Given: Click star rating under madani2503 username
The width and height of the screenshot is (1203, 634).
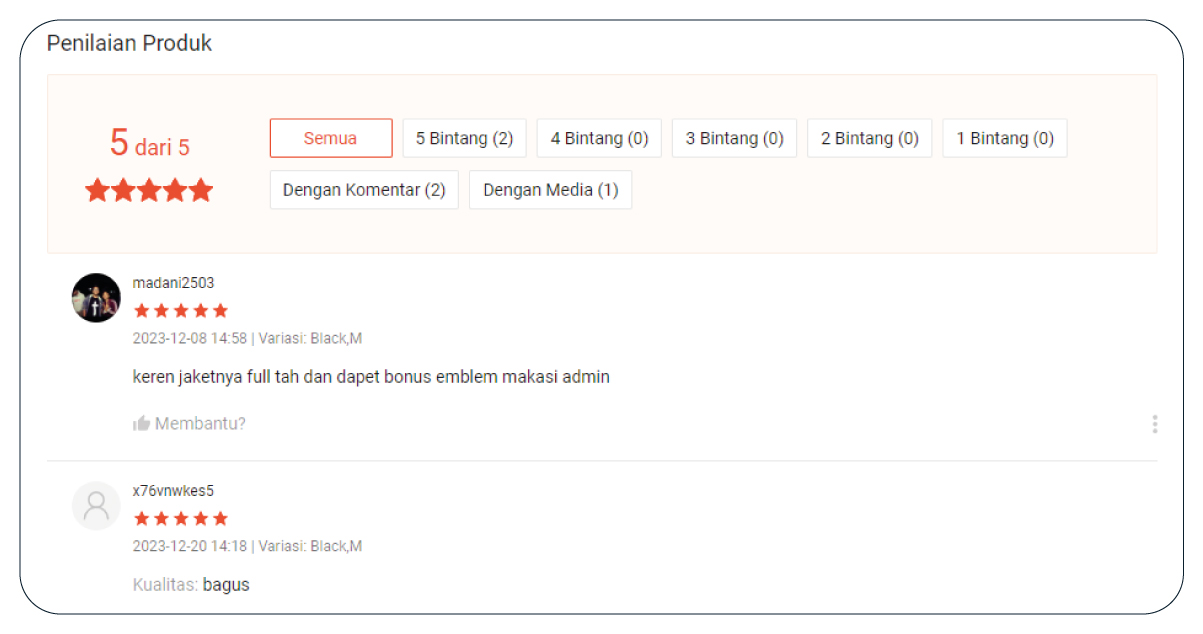Looking at the screenshot, I should click(x=181, y=311).
